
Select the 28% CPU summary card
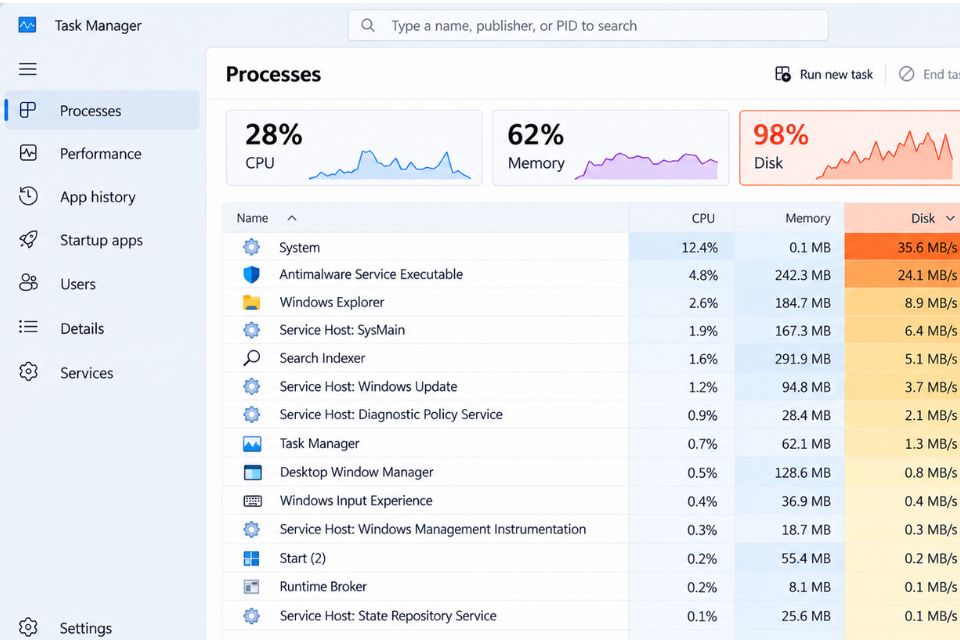coord(354,148)
